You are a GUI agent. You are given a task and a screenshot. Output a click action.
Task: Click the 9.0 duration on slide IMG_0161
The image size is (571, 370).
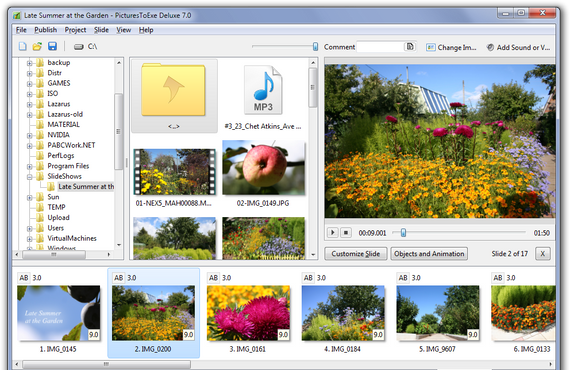[283, 334]
